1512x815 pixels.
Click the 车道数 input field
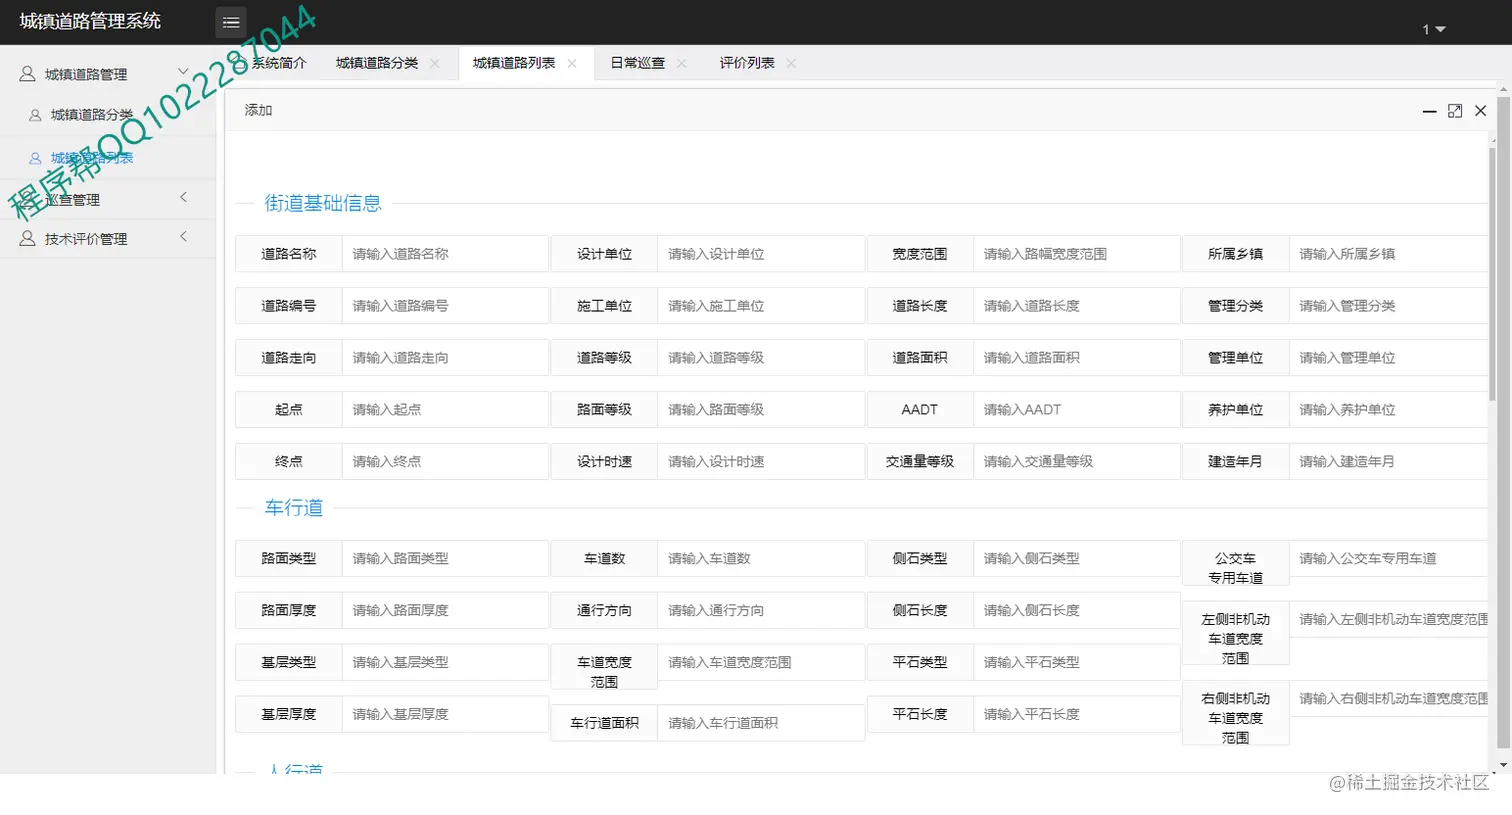point(761,559)
